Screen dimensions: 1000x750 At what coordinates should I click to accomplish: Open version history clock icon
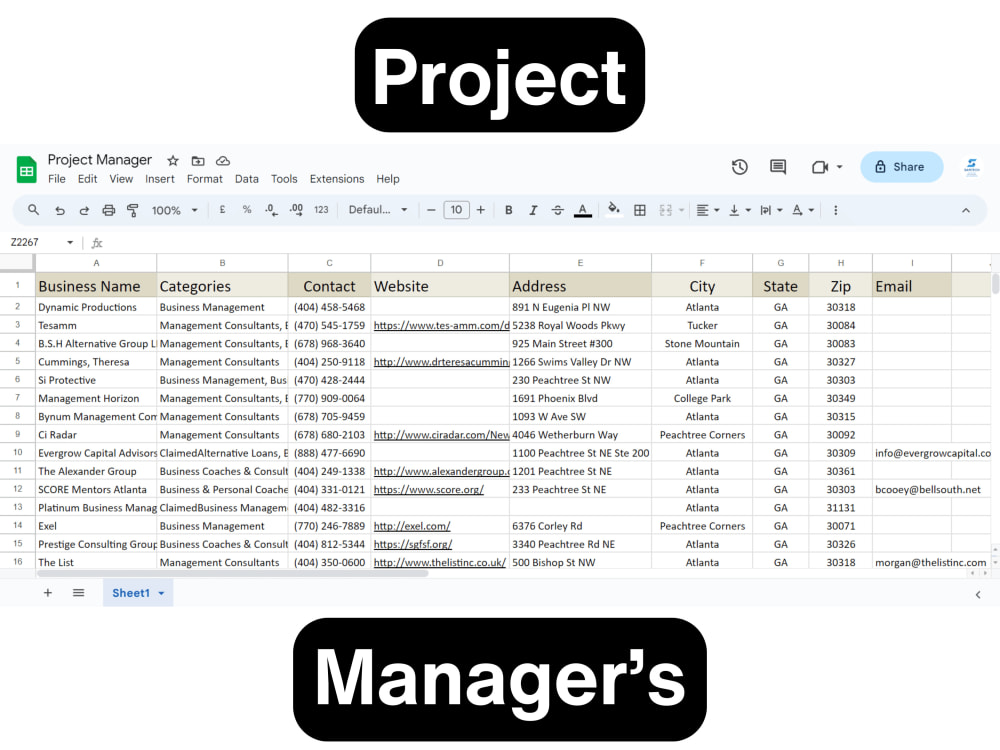click(x=739, y=167)
